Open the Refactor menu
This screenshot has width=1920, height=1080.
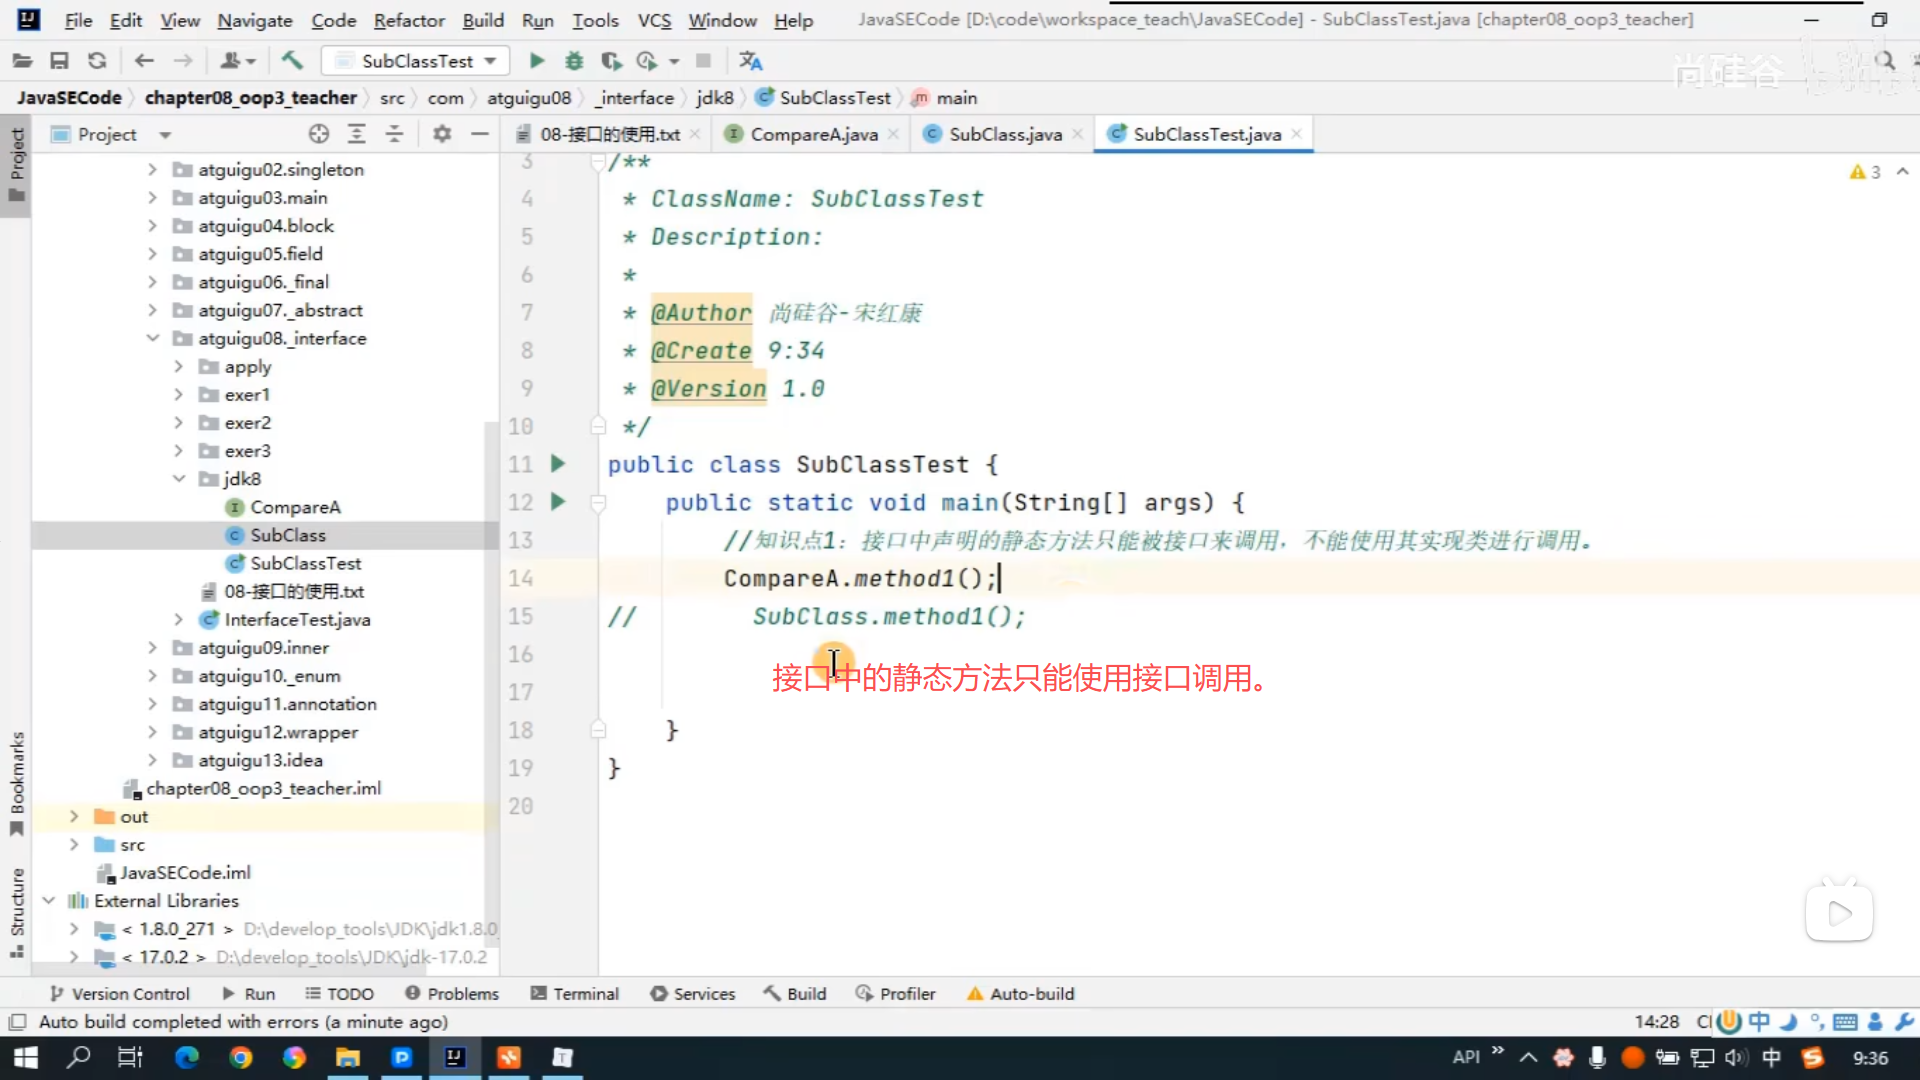[408, 20]
